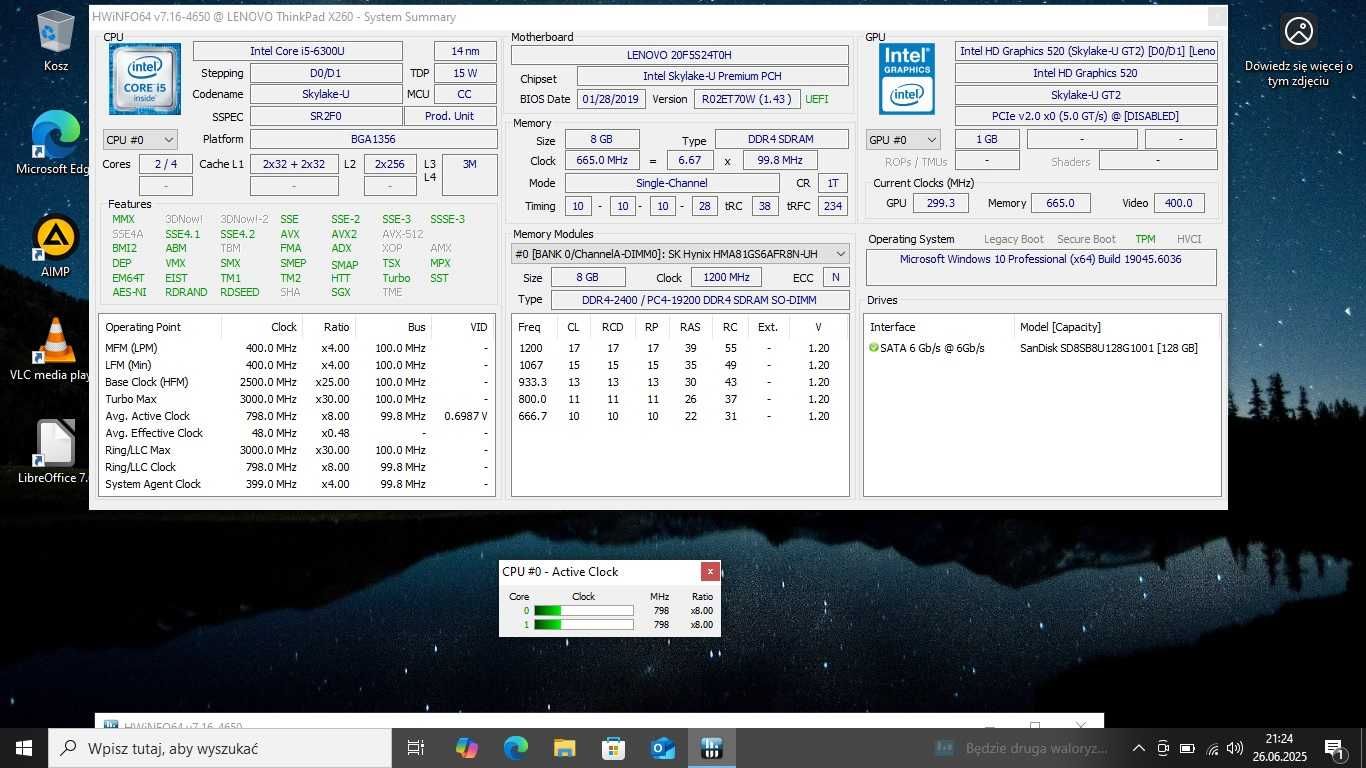Open the Windows Start menu

pos(24,748)
